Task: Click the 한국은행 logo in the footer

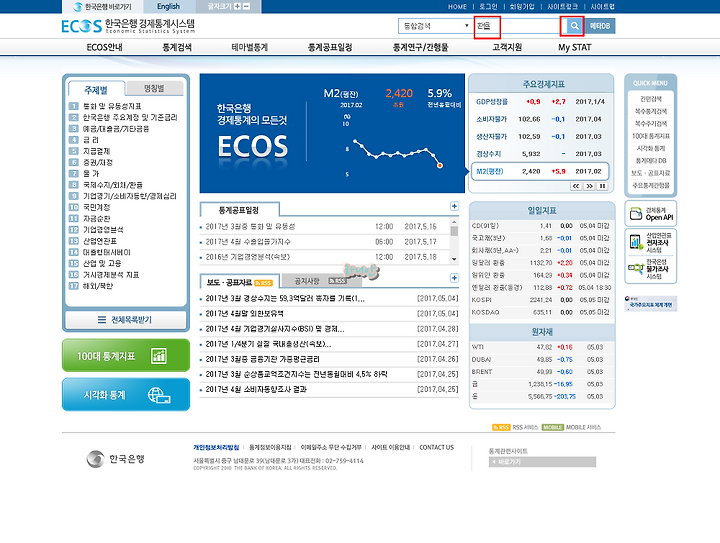Action: pos(115,459)
